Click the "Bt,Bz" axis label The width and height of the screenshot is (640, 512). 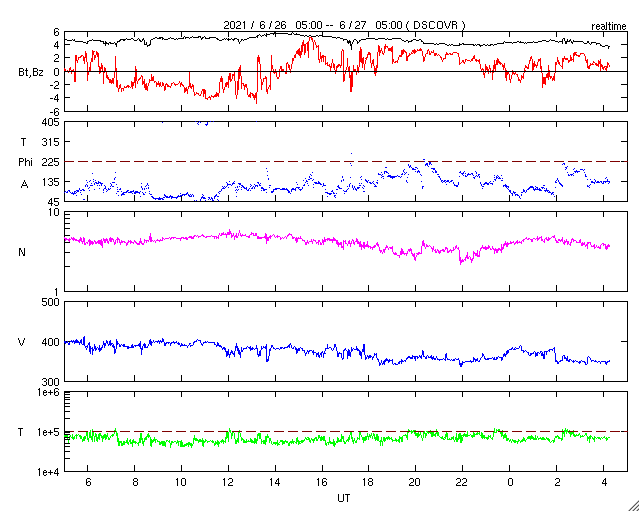(x=31, y=74)
